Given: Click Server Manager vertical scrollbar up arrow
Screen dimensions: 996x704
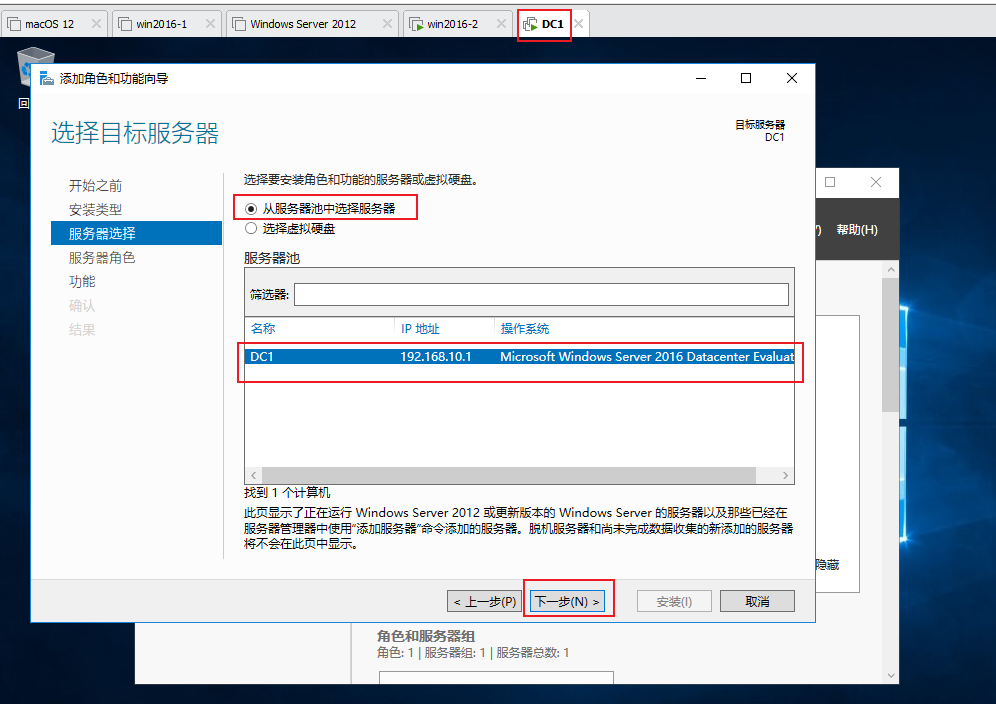Looking at the screenshot, I should pos(891,269).
